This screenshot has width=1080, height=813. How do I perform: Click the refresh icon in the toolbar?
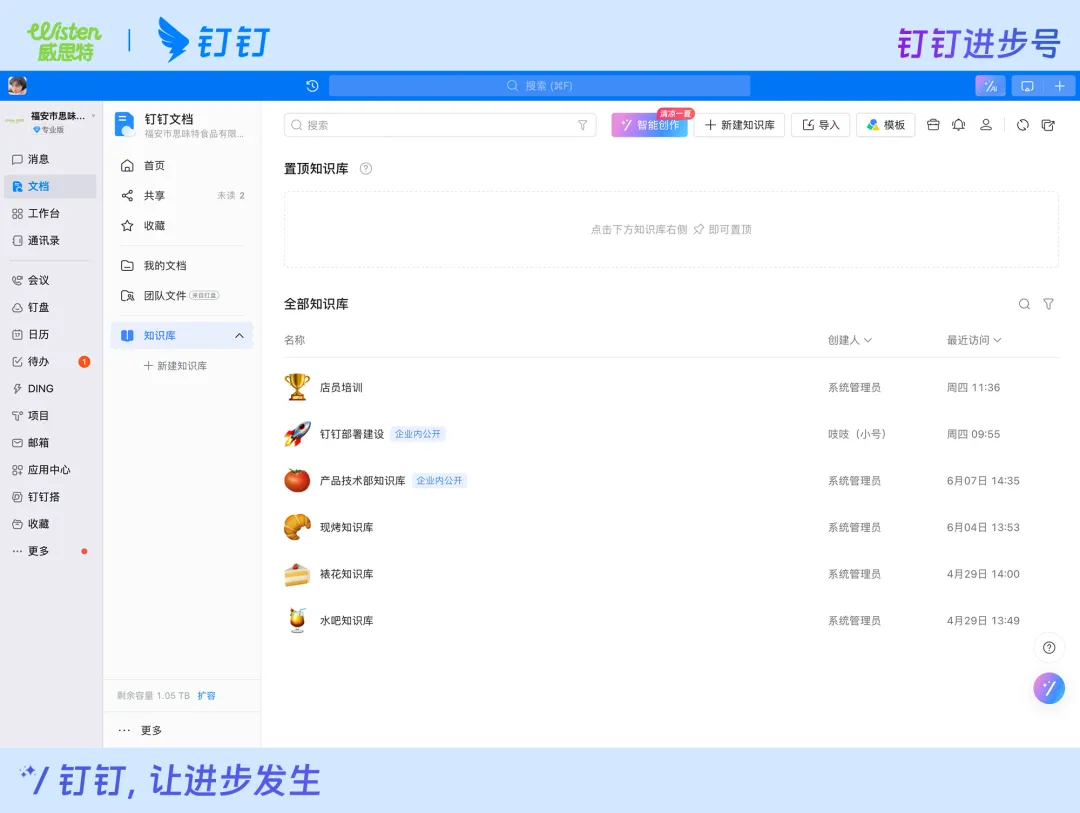point(1023,125)
